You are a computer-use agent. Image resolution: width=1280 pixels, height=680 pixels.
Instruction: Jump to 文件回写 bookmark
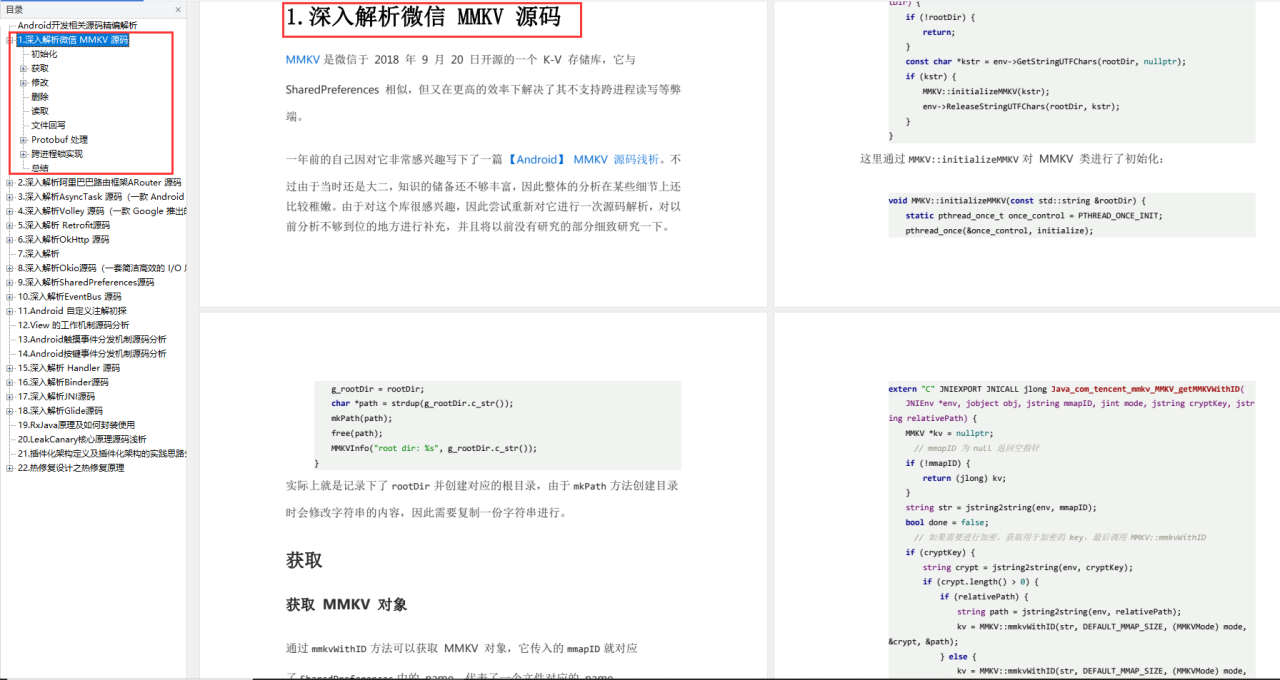pos(48,126)
